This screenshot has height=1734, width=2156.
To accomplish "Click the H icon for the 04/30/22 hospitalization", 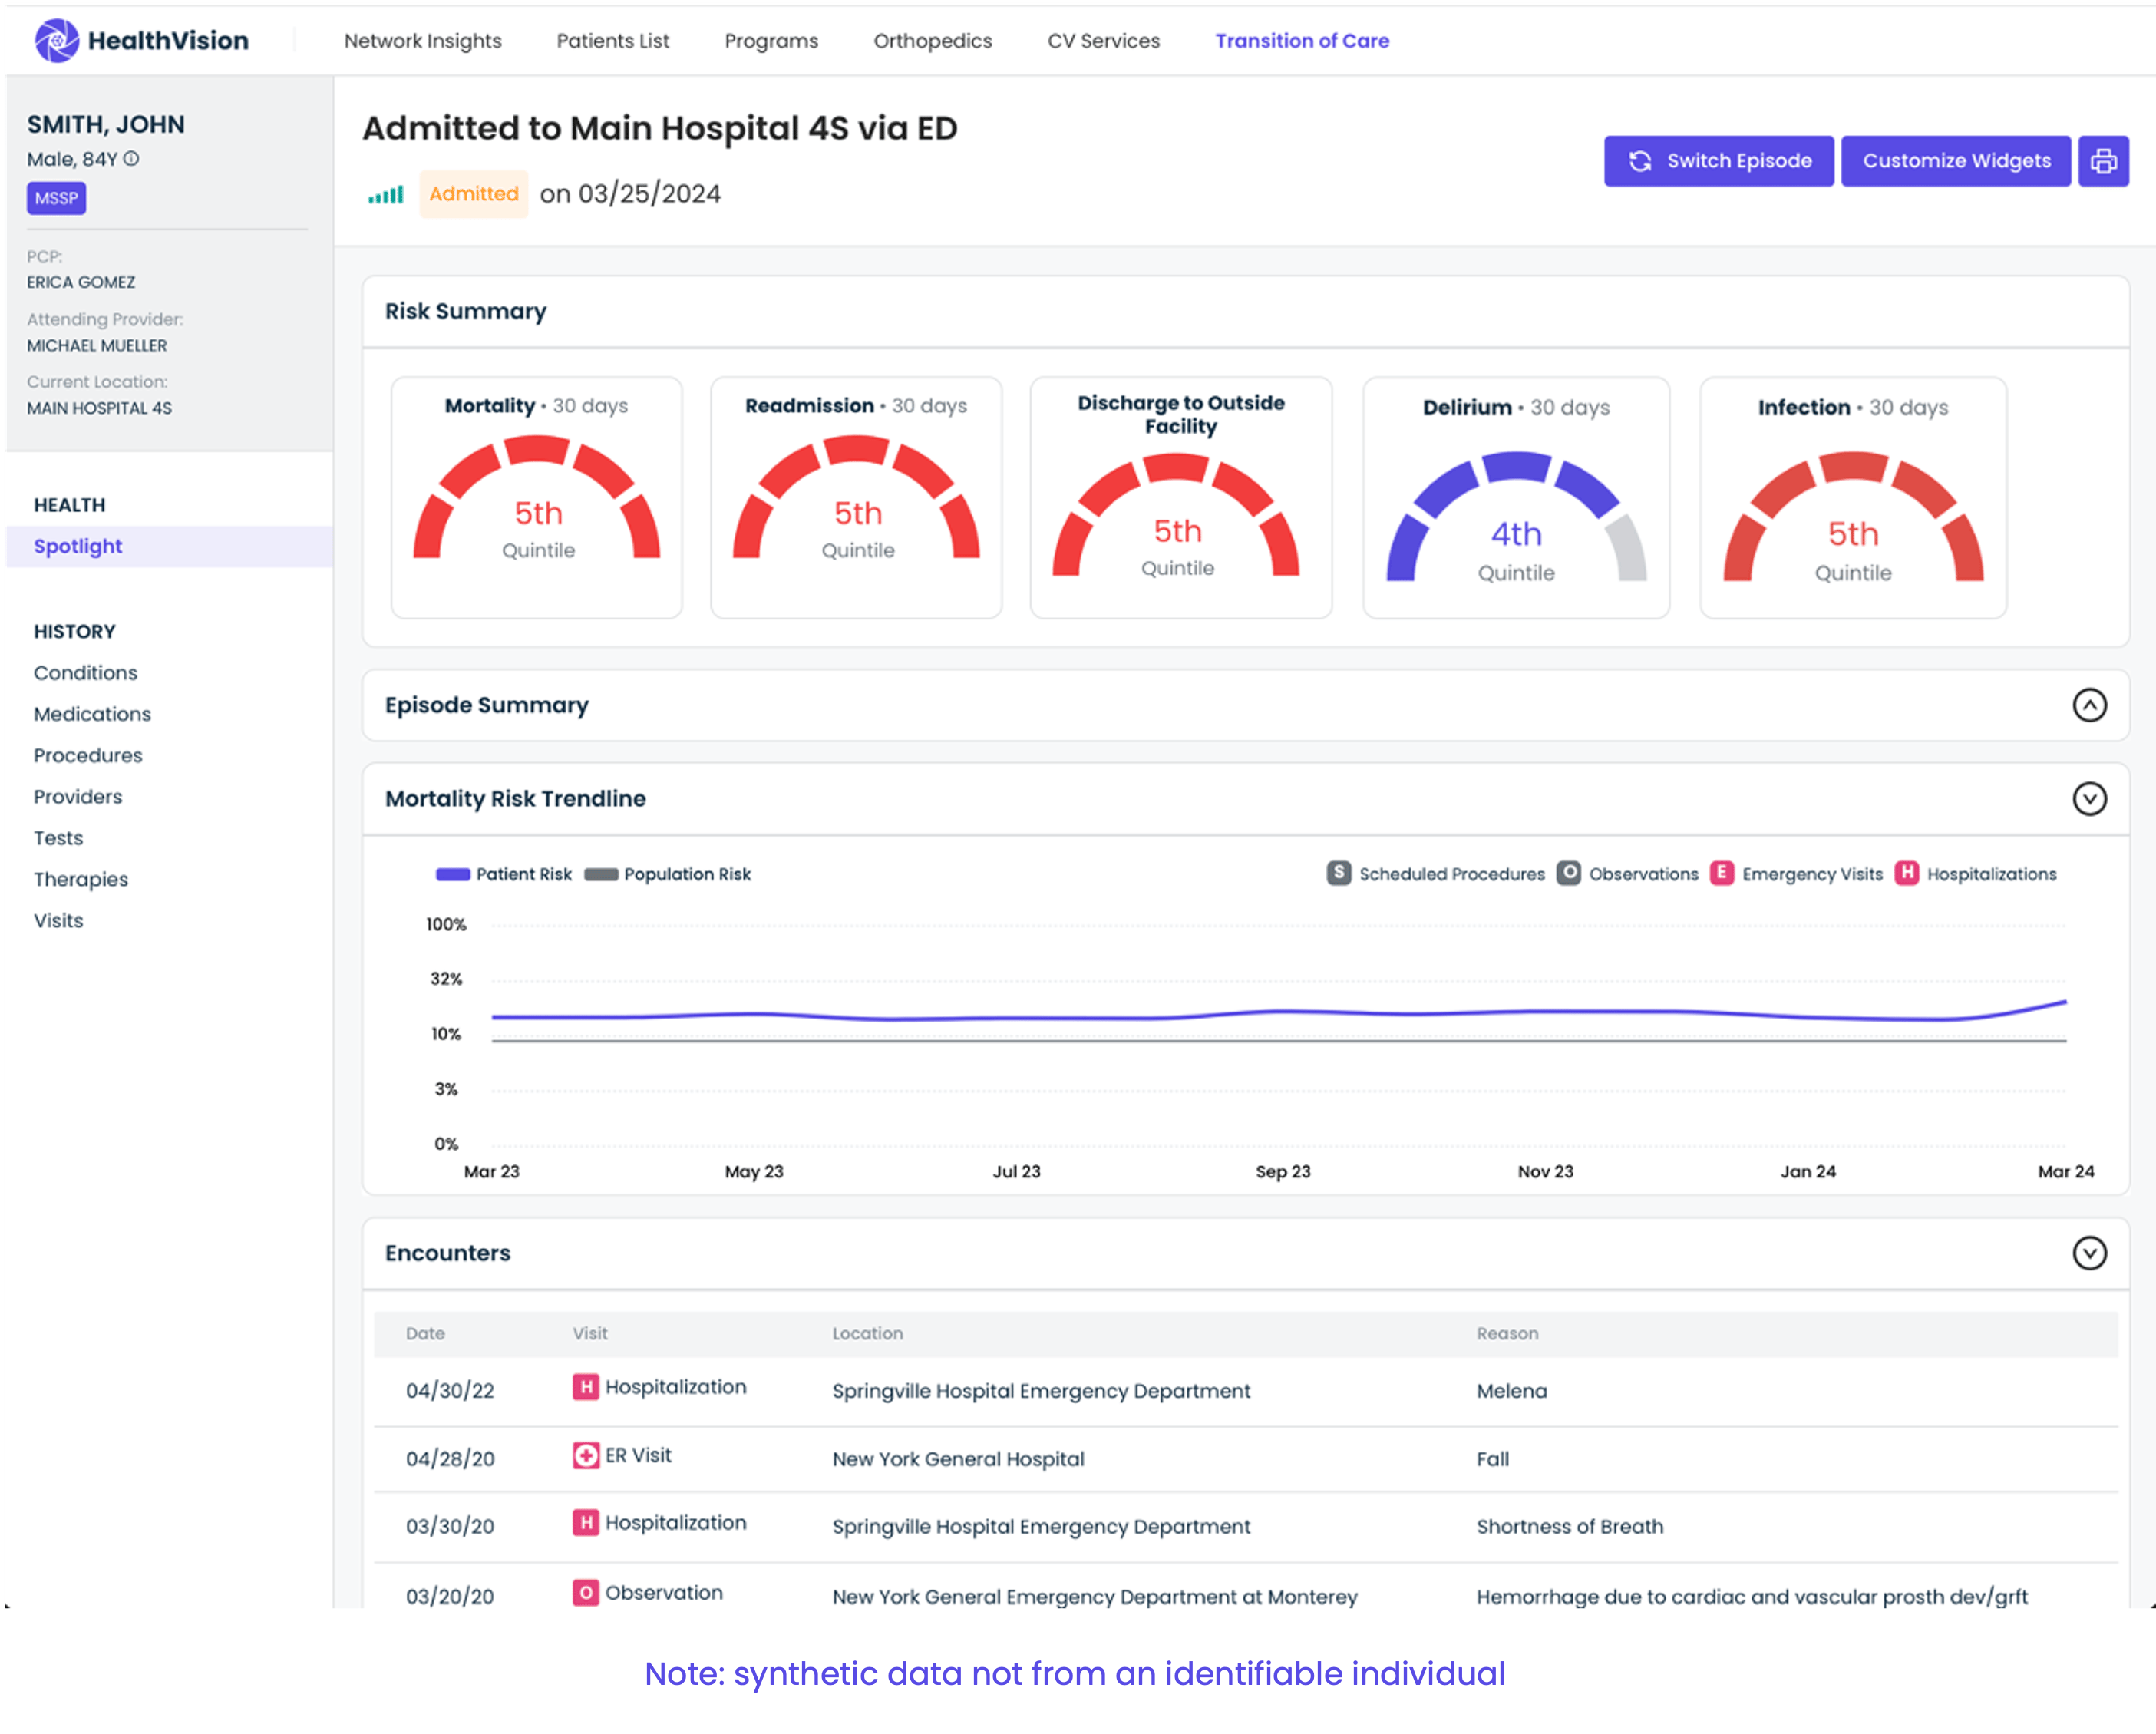I will pyautogui.click(x=586, y=1386).
